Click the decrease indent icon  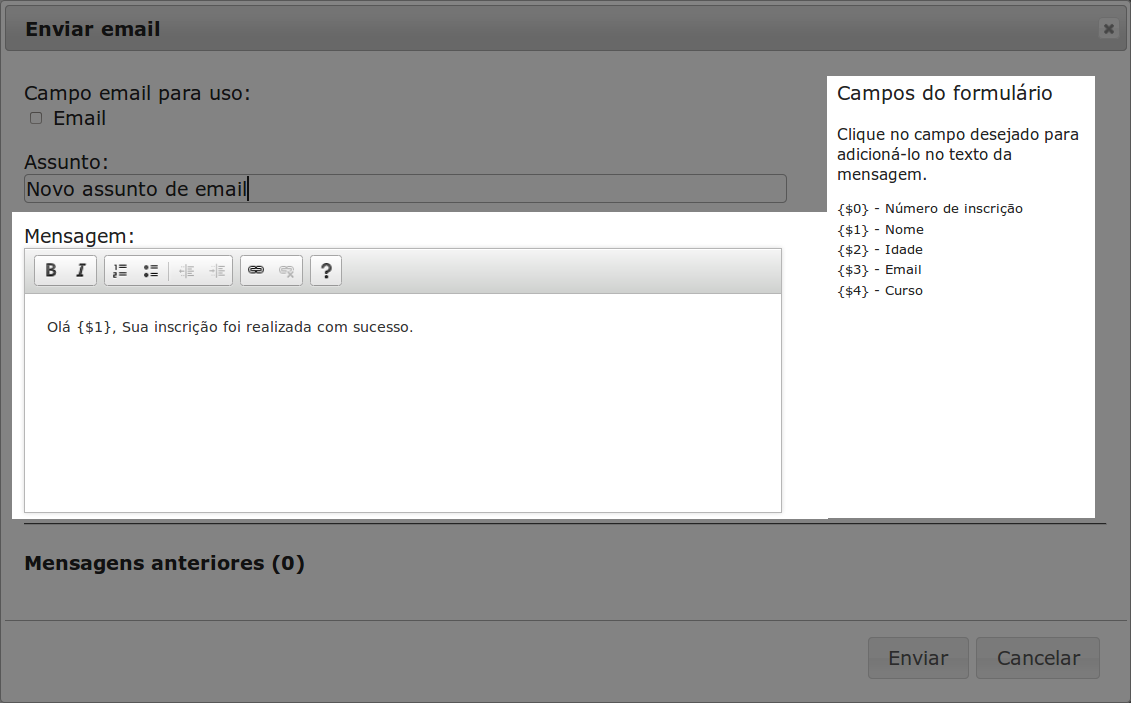click(186, 271)
